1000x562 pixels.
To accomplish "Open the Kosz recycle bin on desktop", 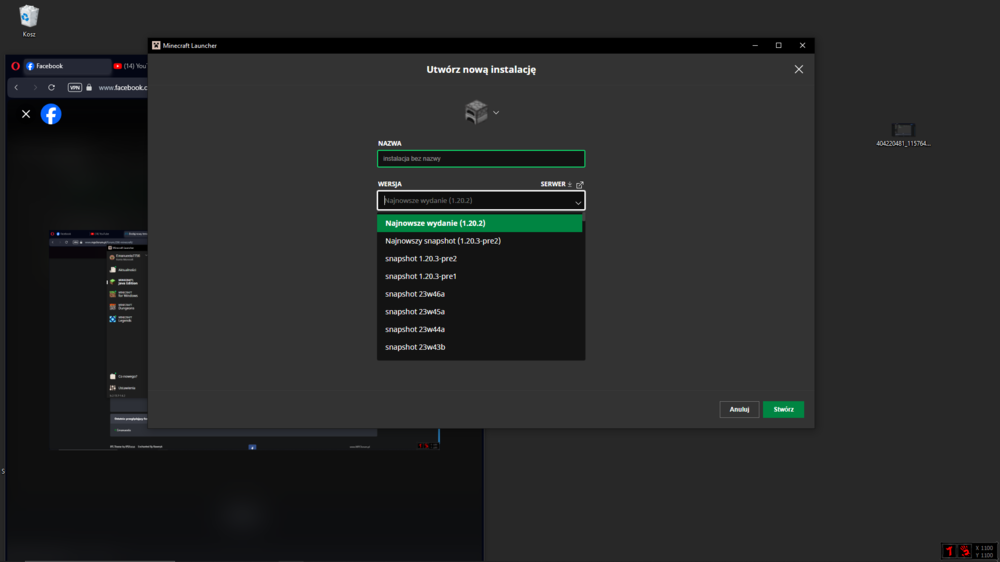I will (x=29, y=21).
